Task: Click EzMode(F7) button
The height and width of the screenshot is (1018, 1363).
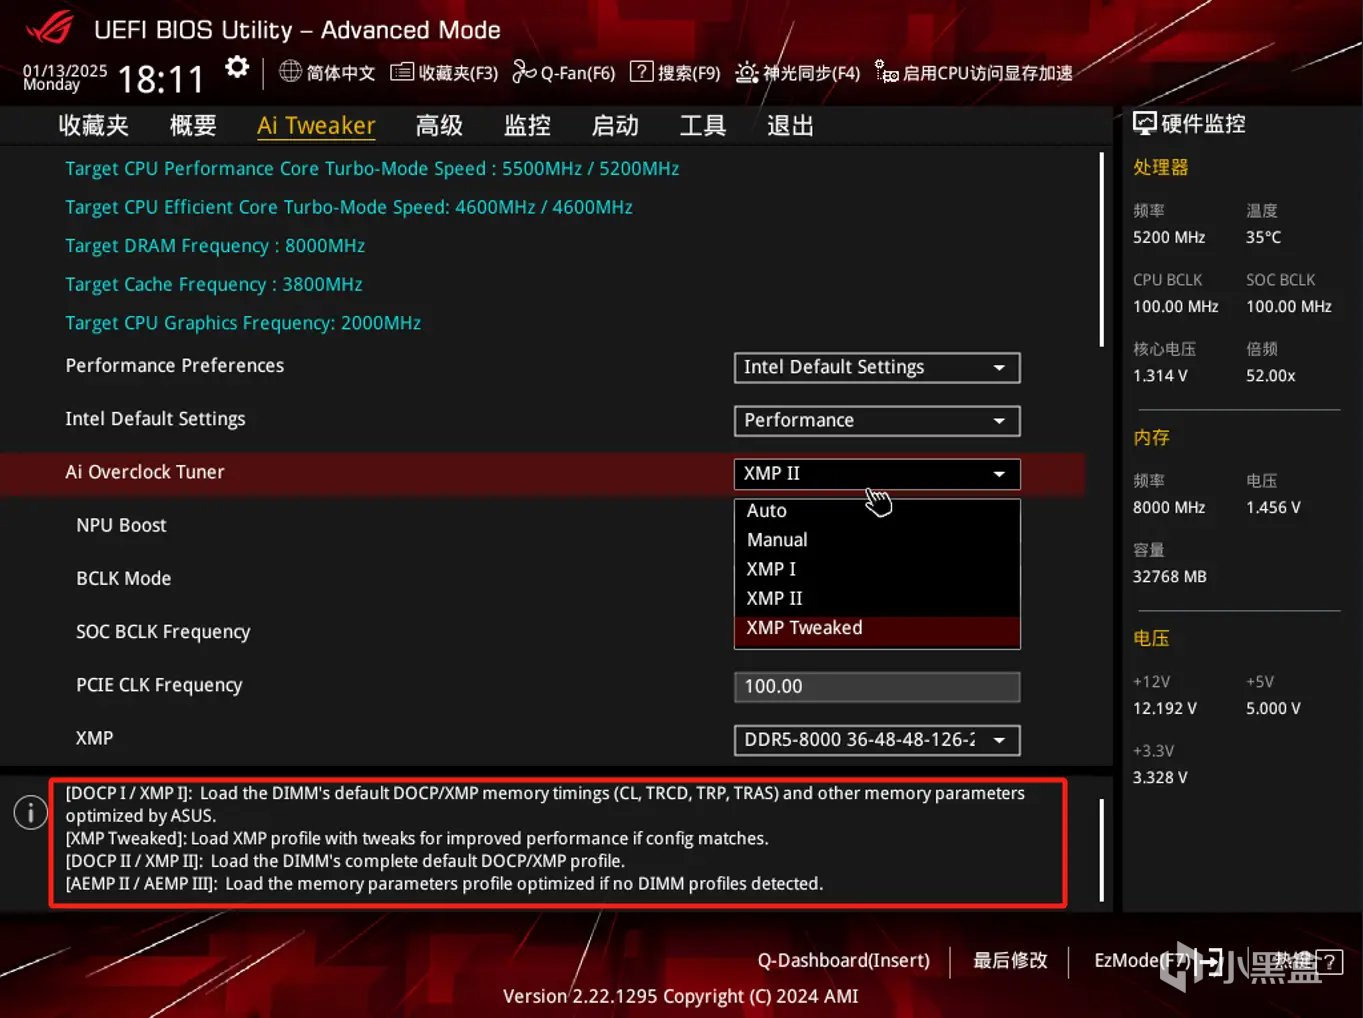Action: 1157,960
